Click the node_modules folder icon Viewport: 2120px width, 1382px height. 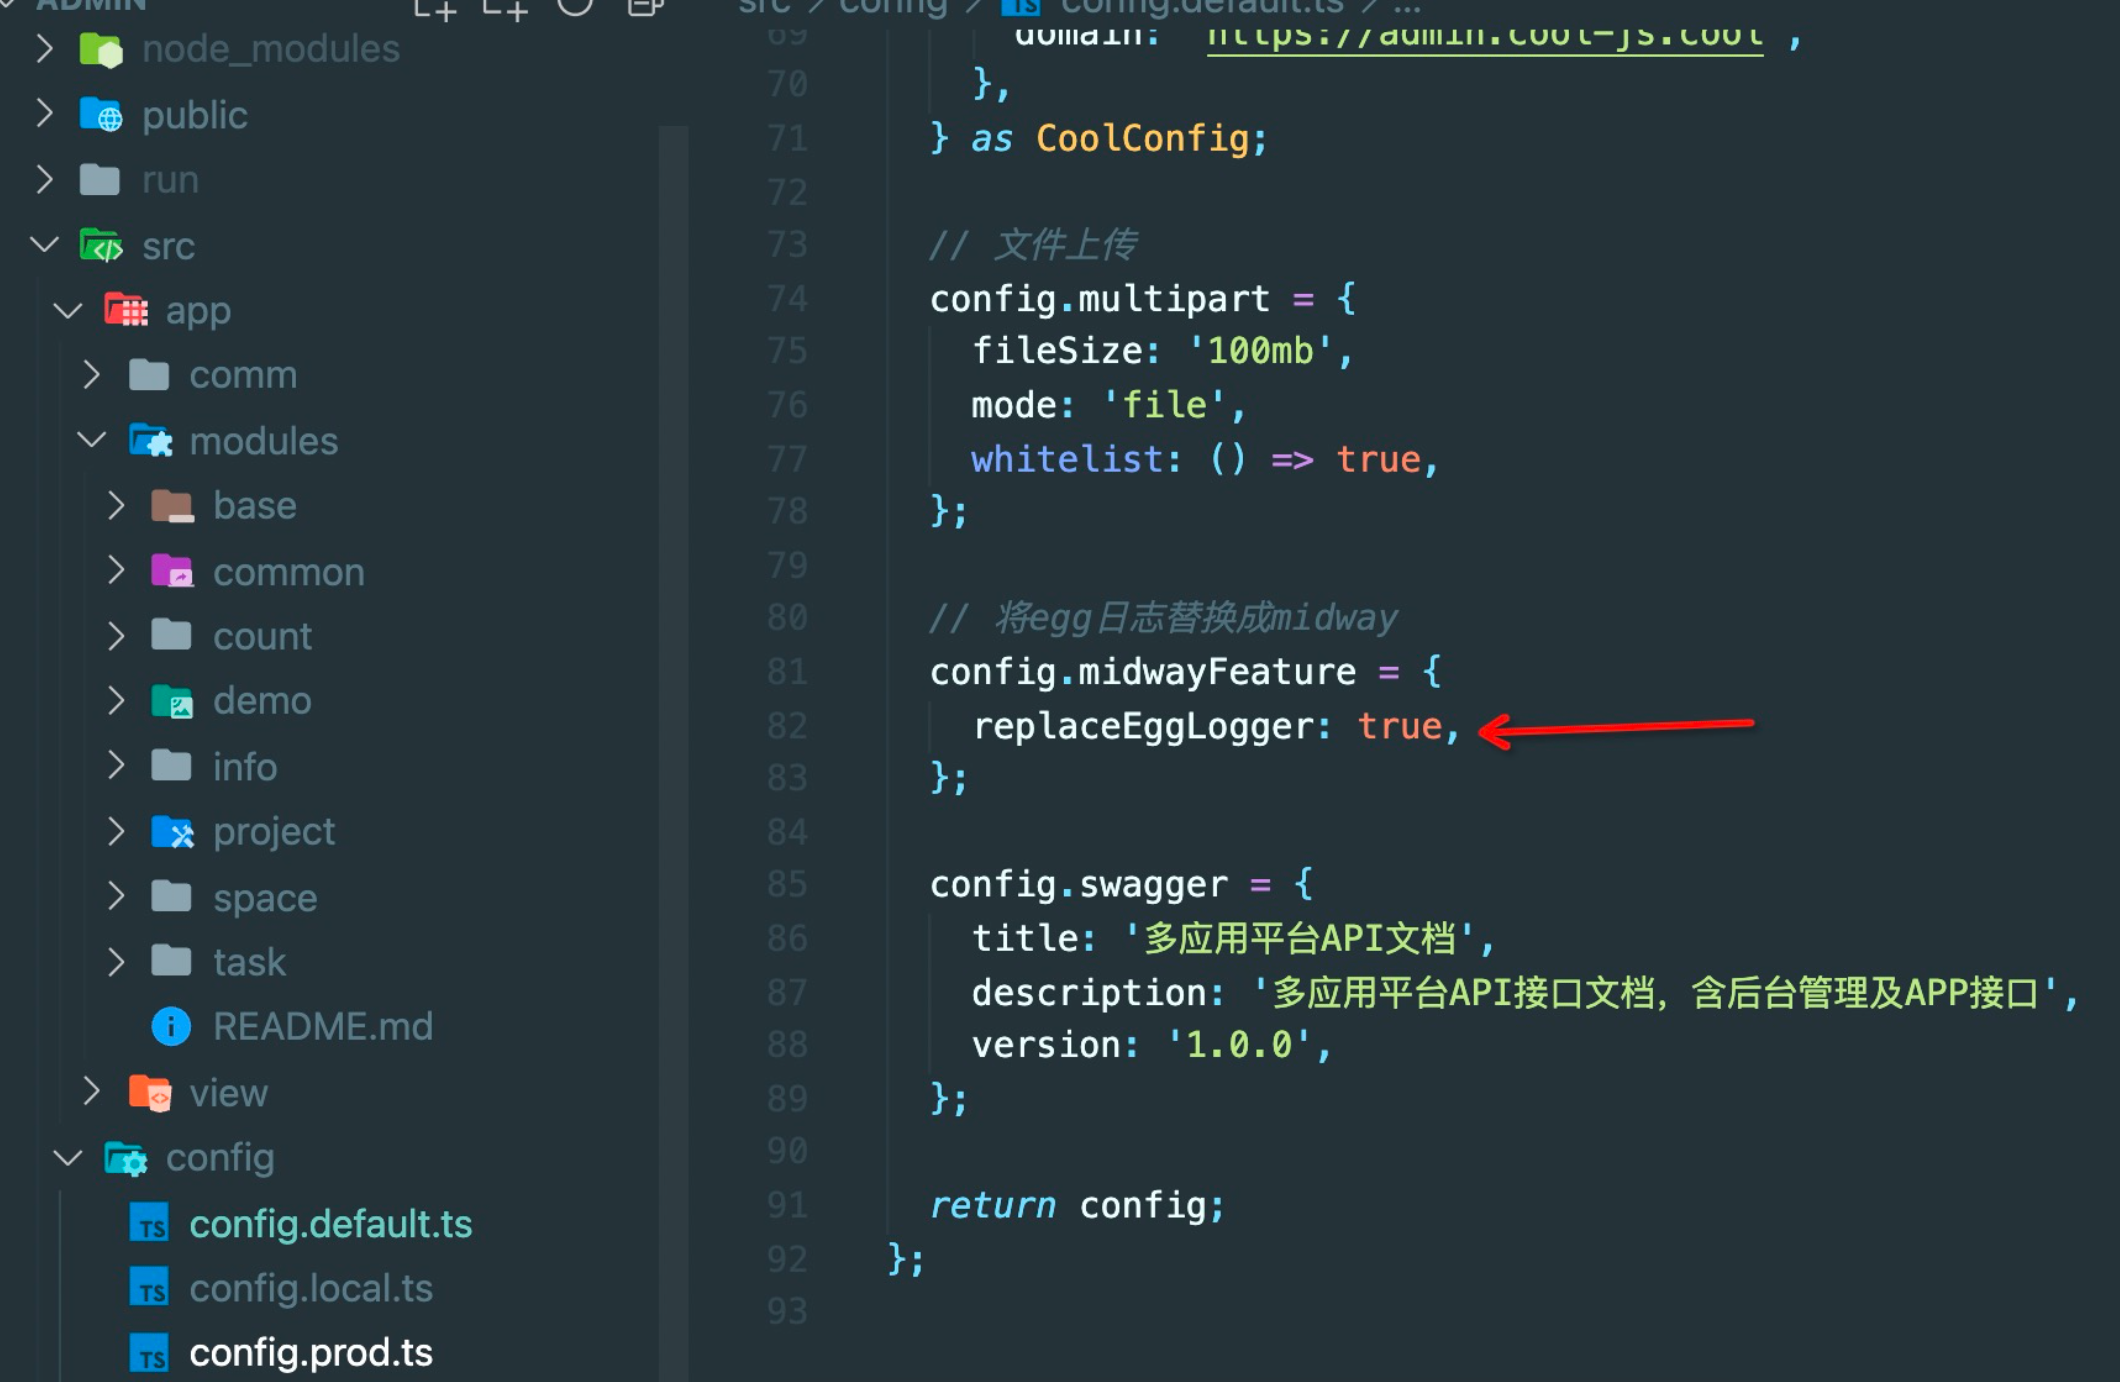click(100, 49)
